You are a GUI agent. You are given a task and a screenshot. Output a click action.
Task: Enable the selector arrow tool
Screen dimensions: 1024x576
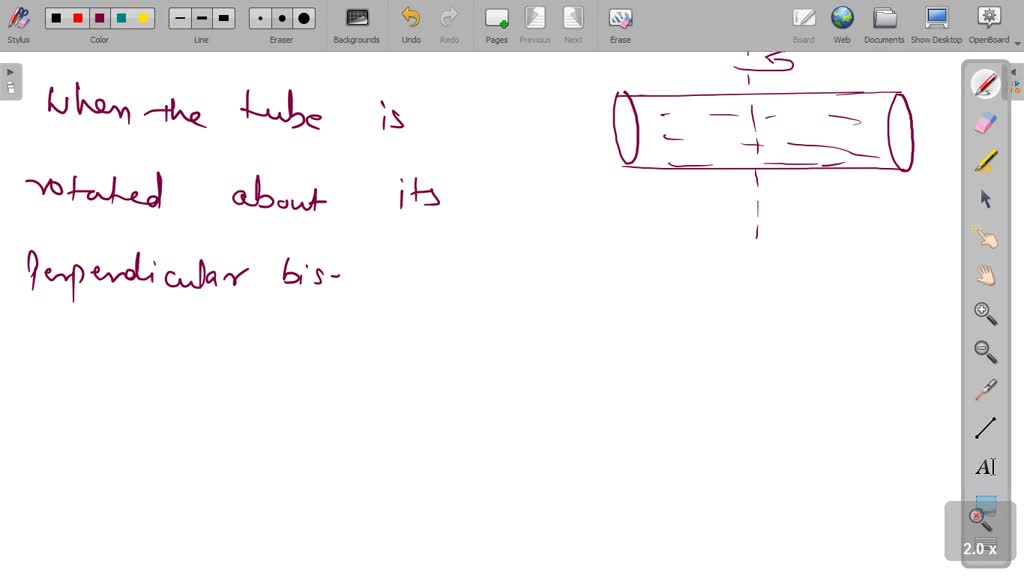coord(985,198)
